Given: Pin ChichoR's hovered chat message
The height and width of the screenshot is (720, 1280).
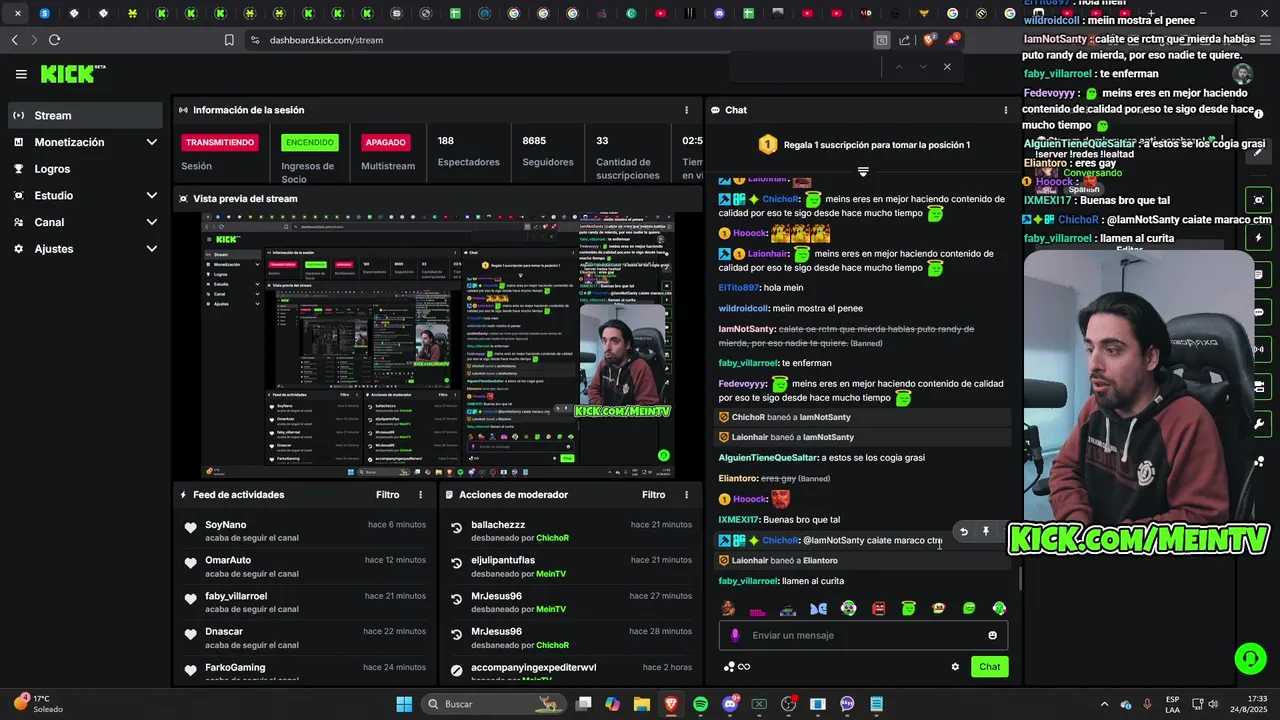Looking at the screenshot, I should [x=985, y=532].
